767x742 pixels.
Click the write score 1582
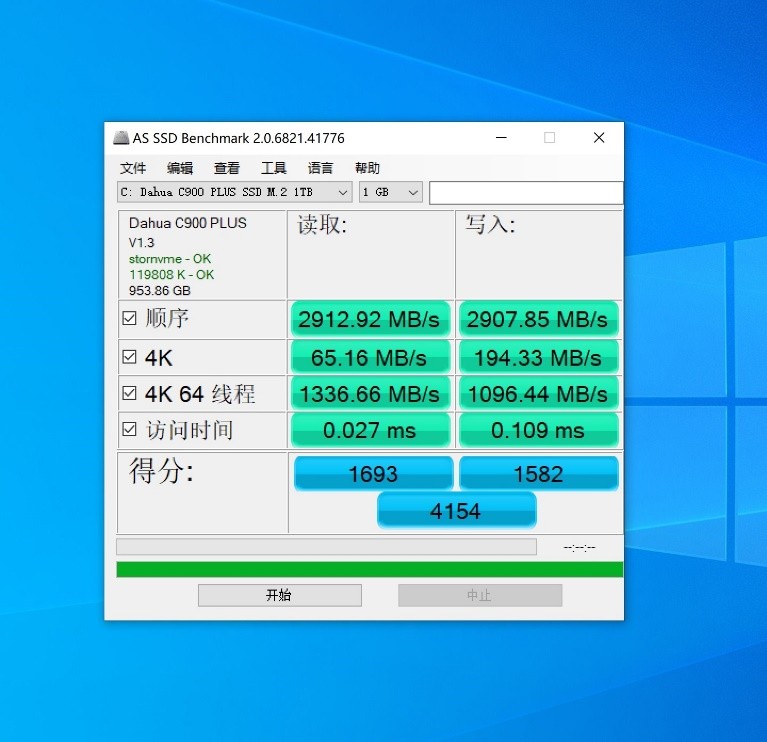(x=539, y=473)
